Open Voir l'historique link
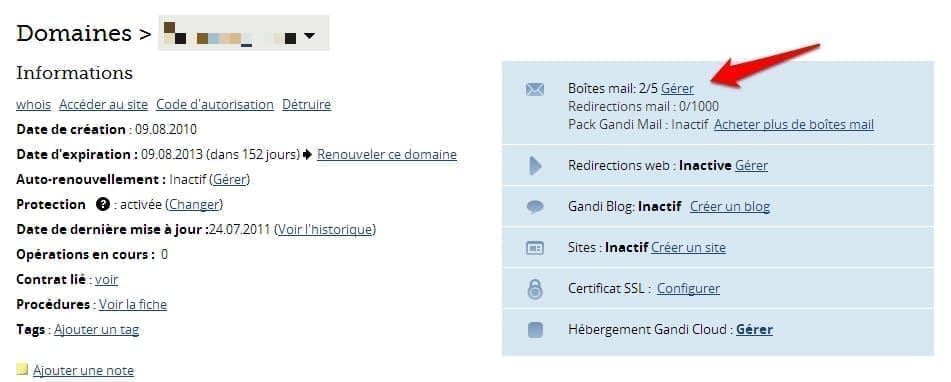Image resolution: width=951 pixels, height=382 pixels. click(325, 230)
